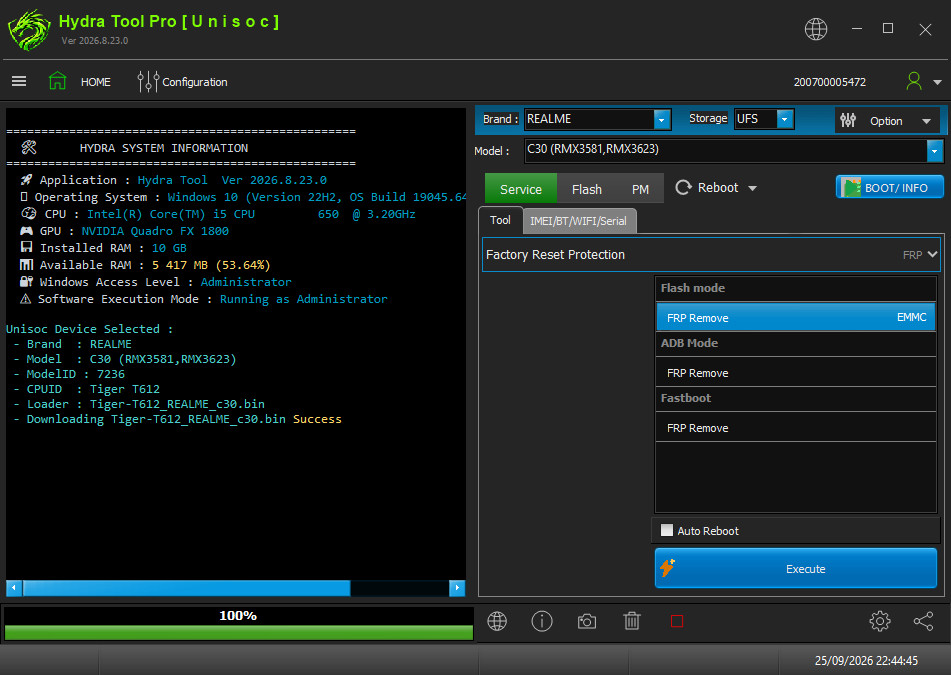Click the green user account icon
This screenshot has height=675, width=951.
913,81
